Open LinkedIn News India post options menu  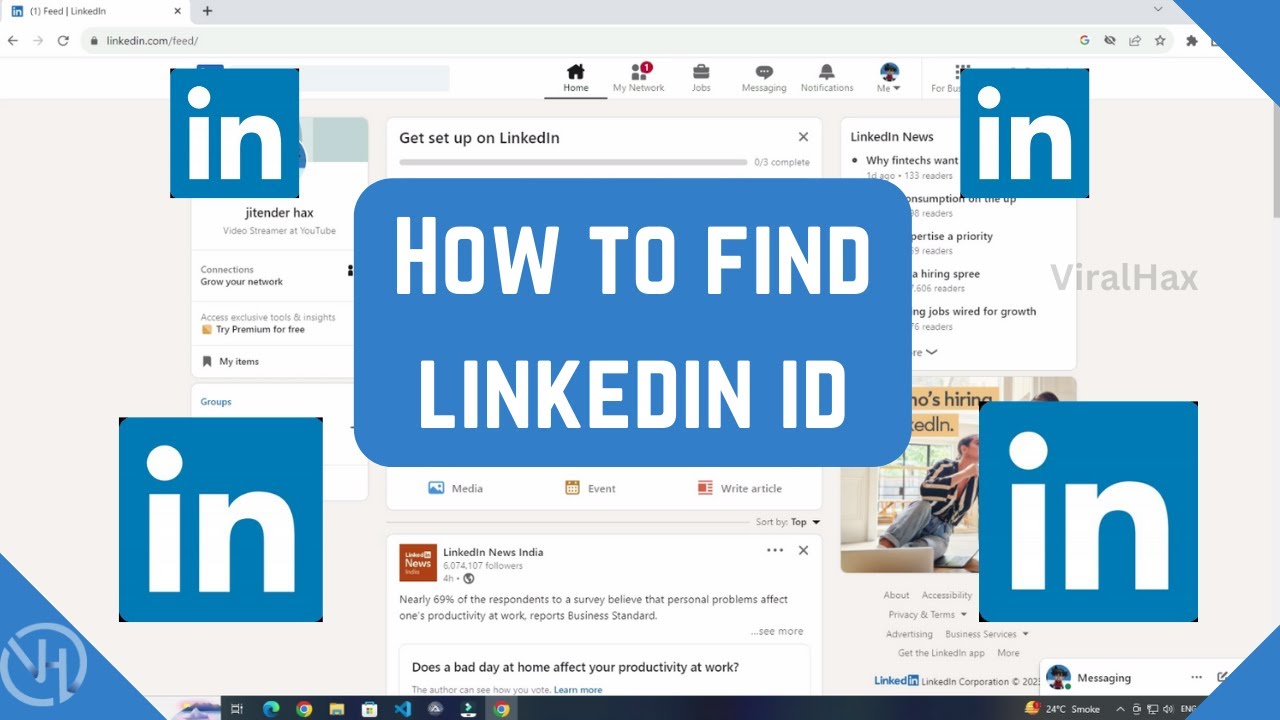coord(775,550)
